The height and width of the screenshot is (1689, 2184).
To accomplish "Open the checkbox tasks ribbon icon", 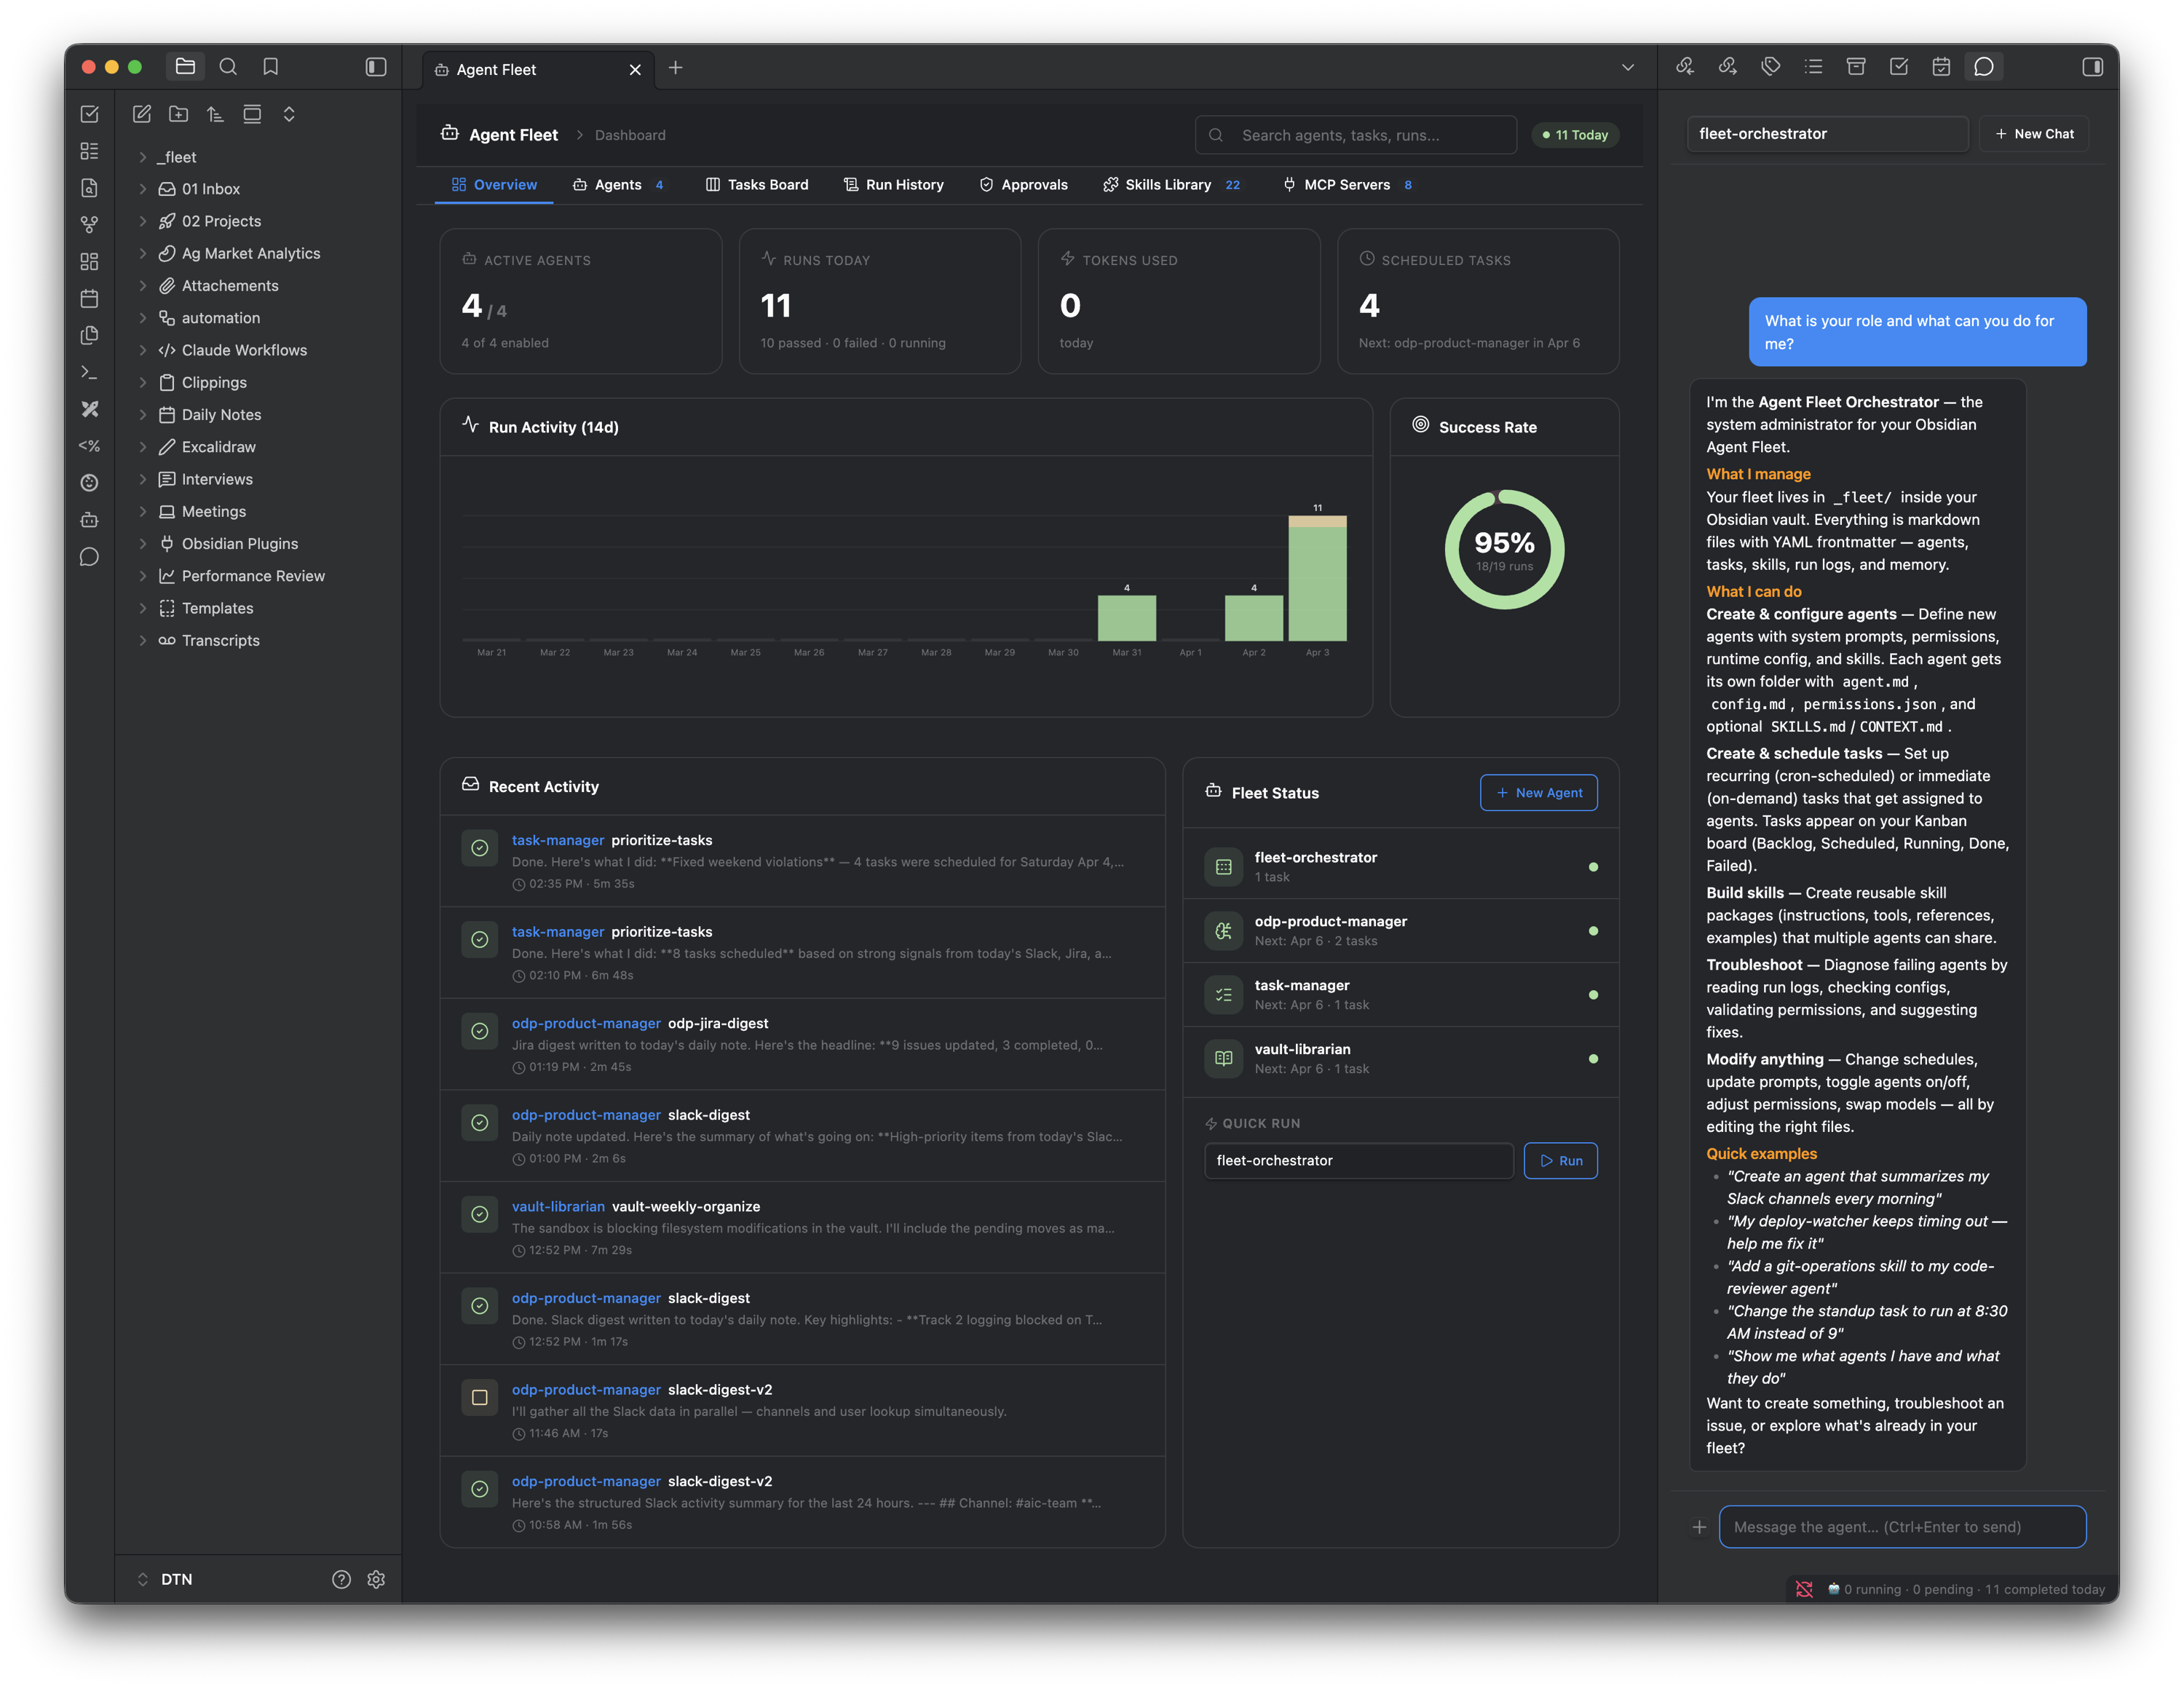I will tap(89, 114).
